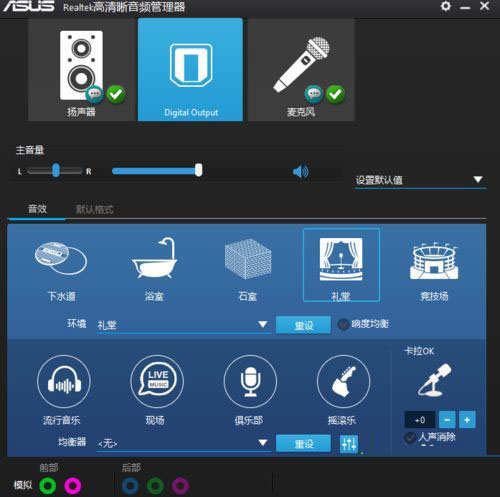Apply the 俱乐部 club equalizer preset
Image resolution: width=500 pixels, height=497 pixels.
[x=250, y=382]
